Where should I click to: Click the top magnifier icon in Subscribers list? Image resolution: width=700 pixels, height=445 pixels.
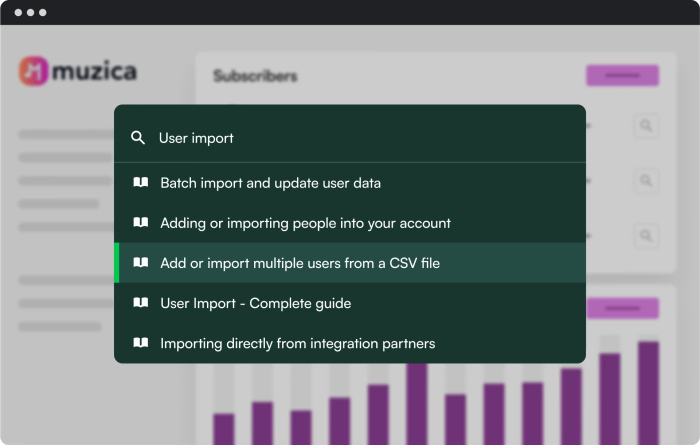click(646, 126)
